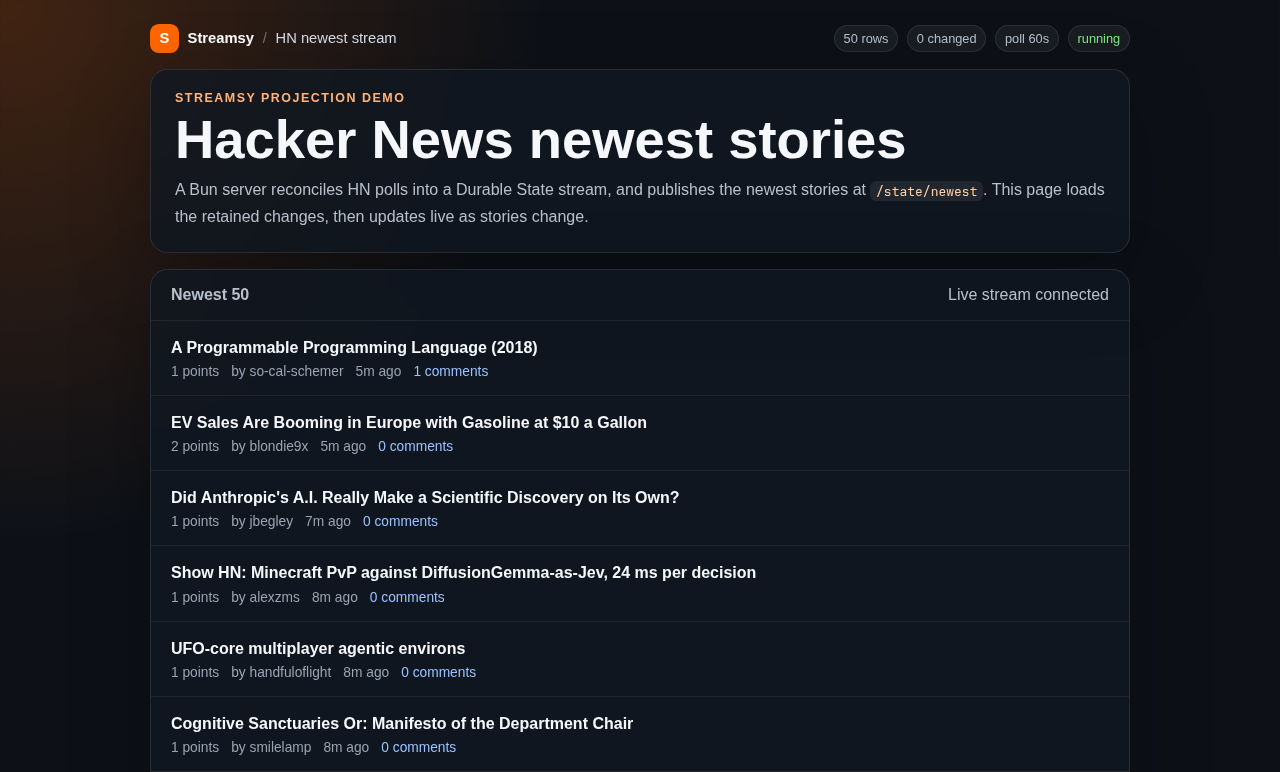Open Did Anthropic's A.I. scientific discovery story
The image size is (1280, 772).
tap(425, 498)
